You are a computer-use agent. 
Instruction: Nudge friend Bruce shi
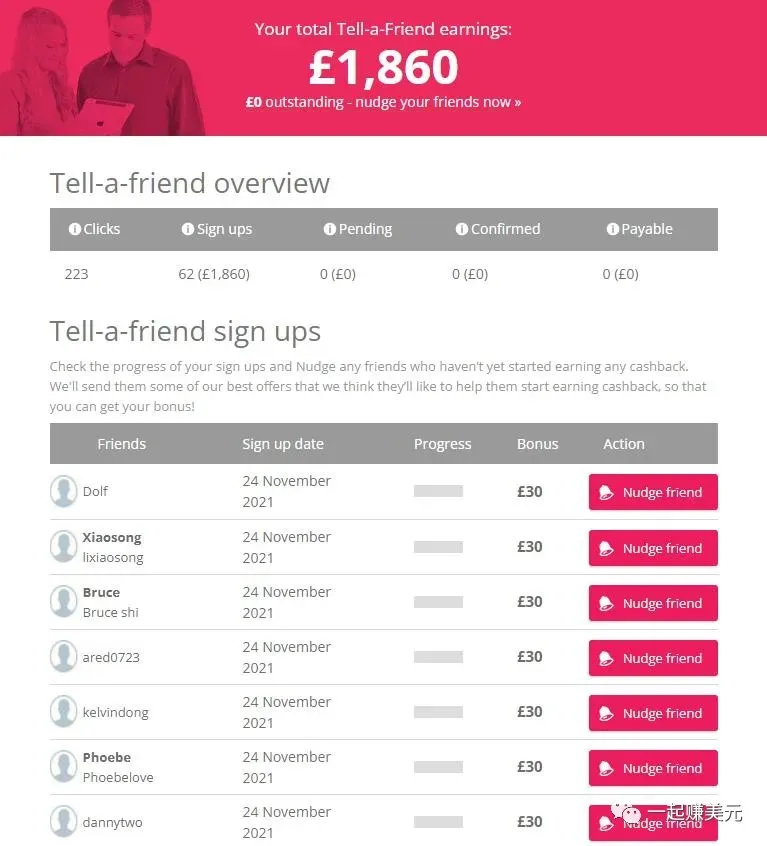click(653, 603)
